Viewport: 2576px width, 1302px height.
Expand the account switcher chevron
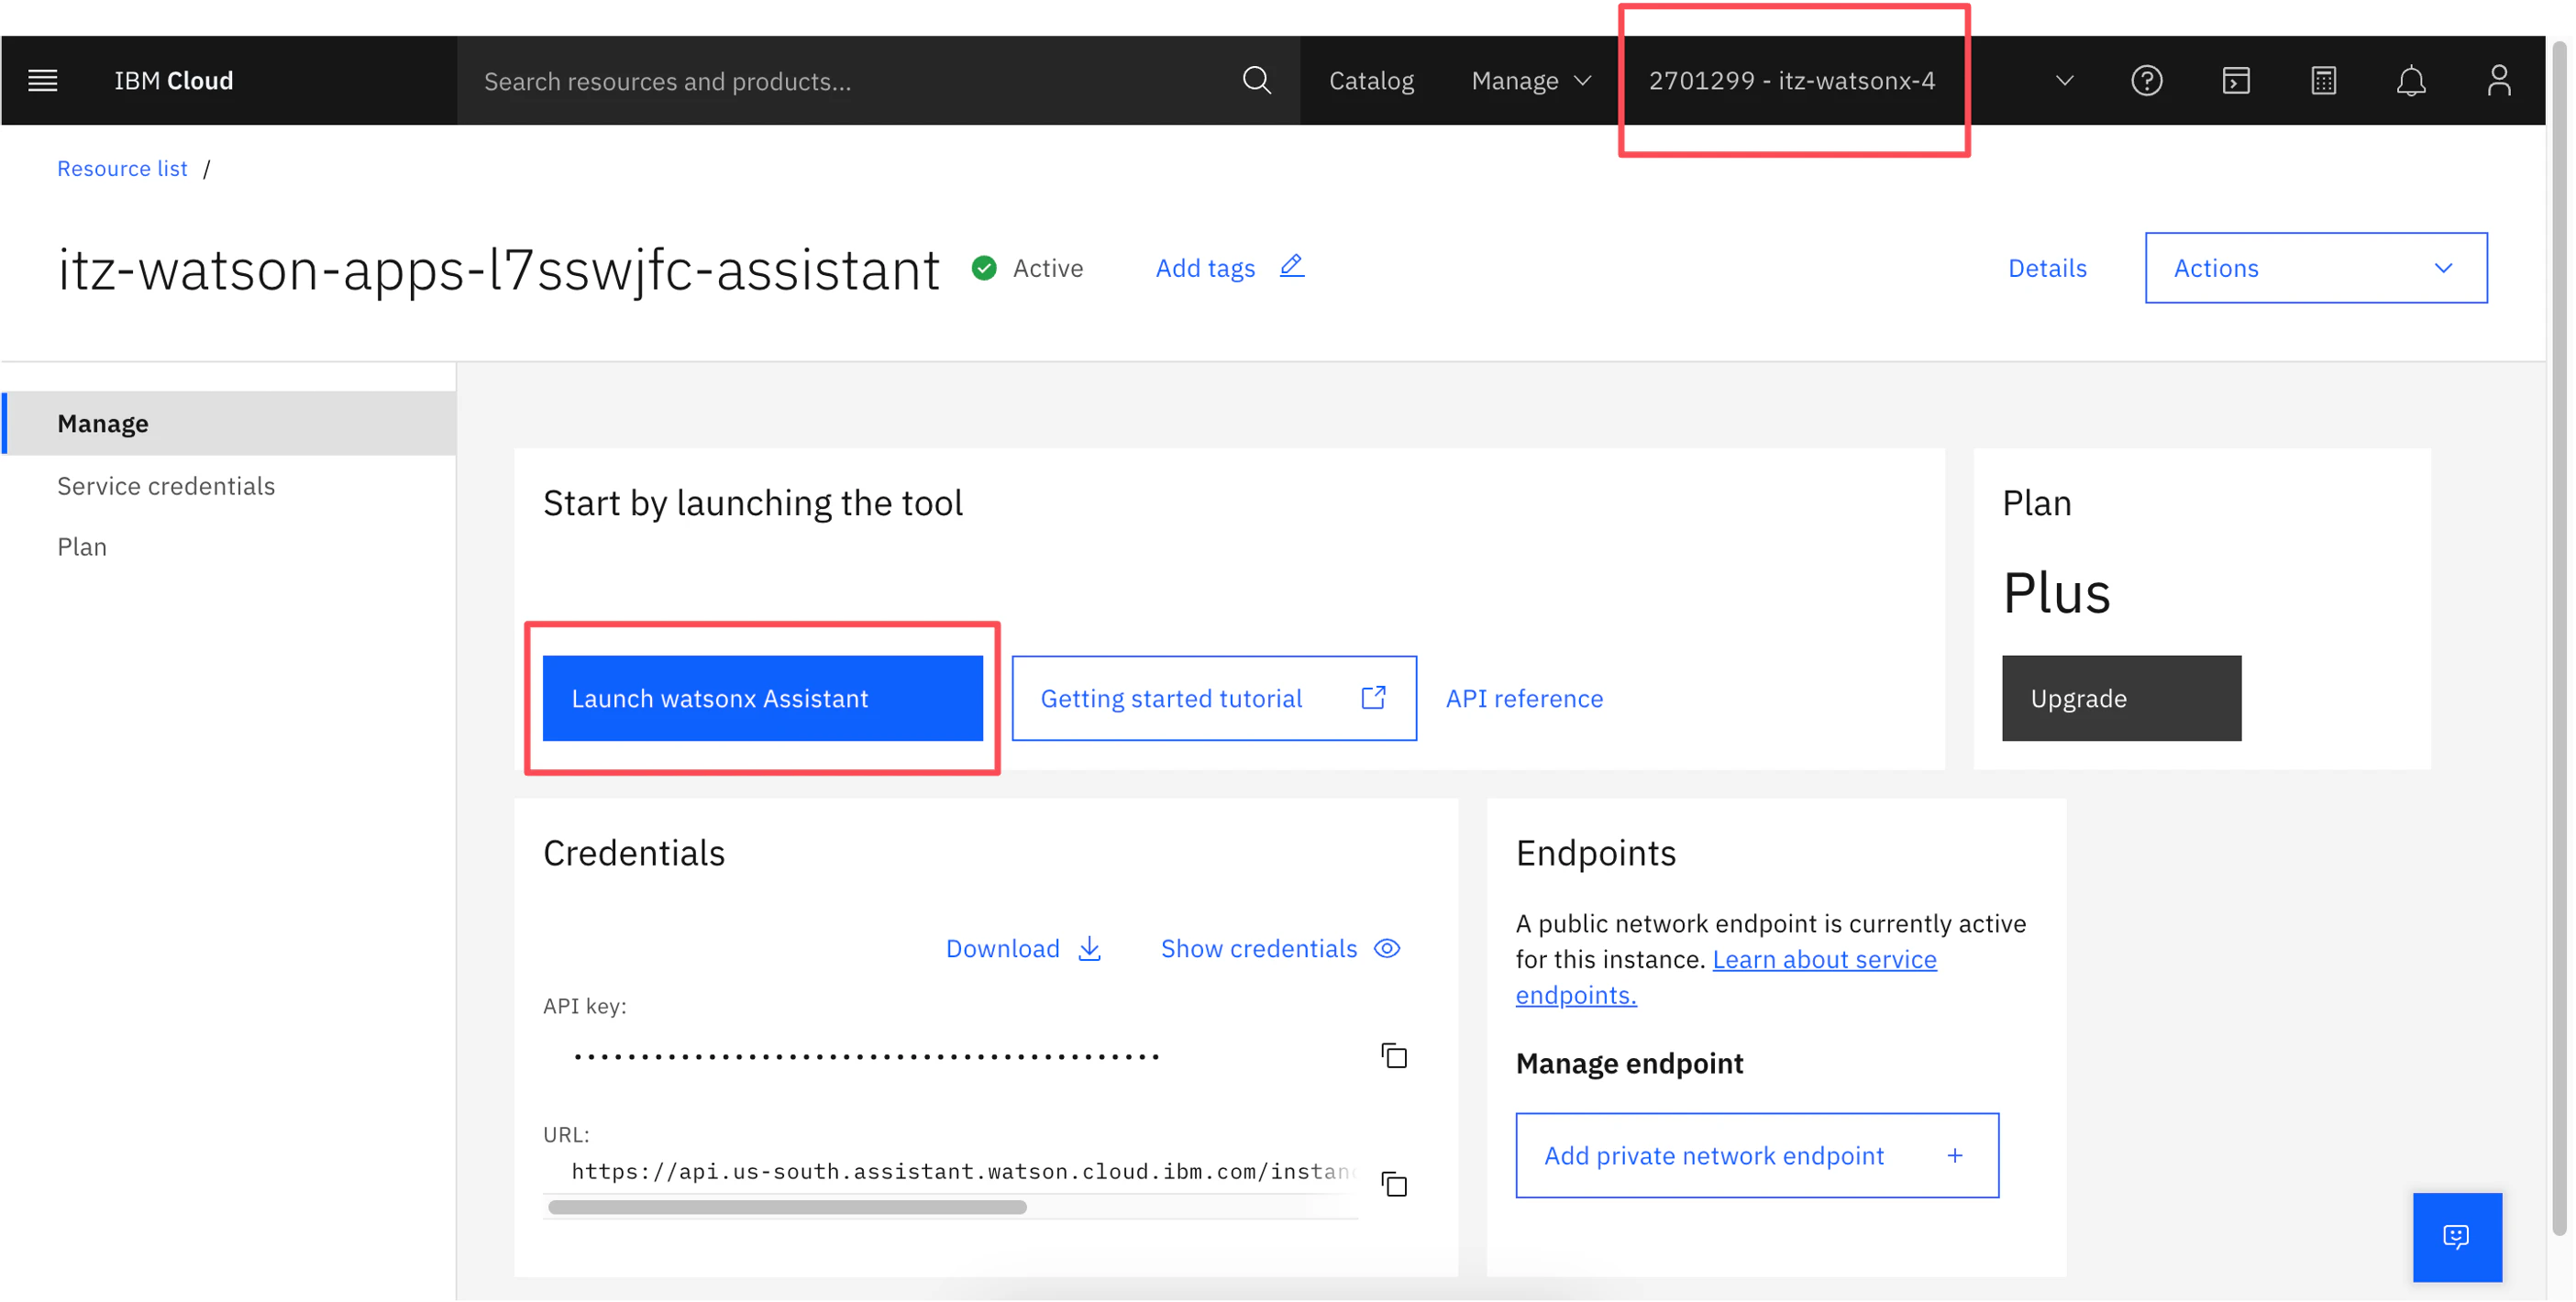click(2064, 80)
